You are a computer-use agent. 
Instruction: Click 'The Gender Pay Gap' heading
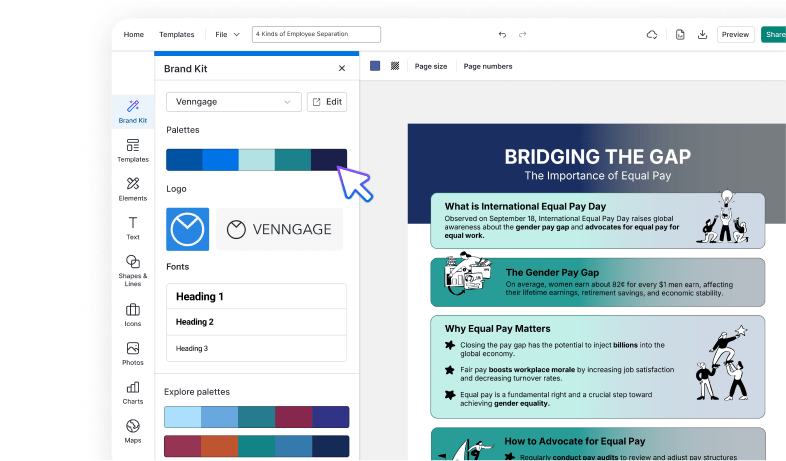(x=552, y=273)
